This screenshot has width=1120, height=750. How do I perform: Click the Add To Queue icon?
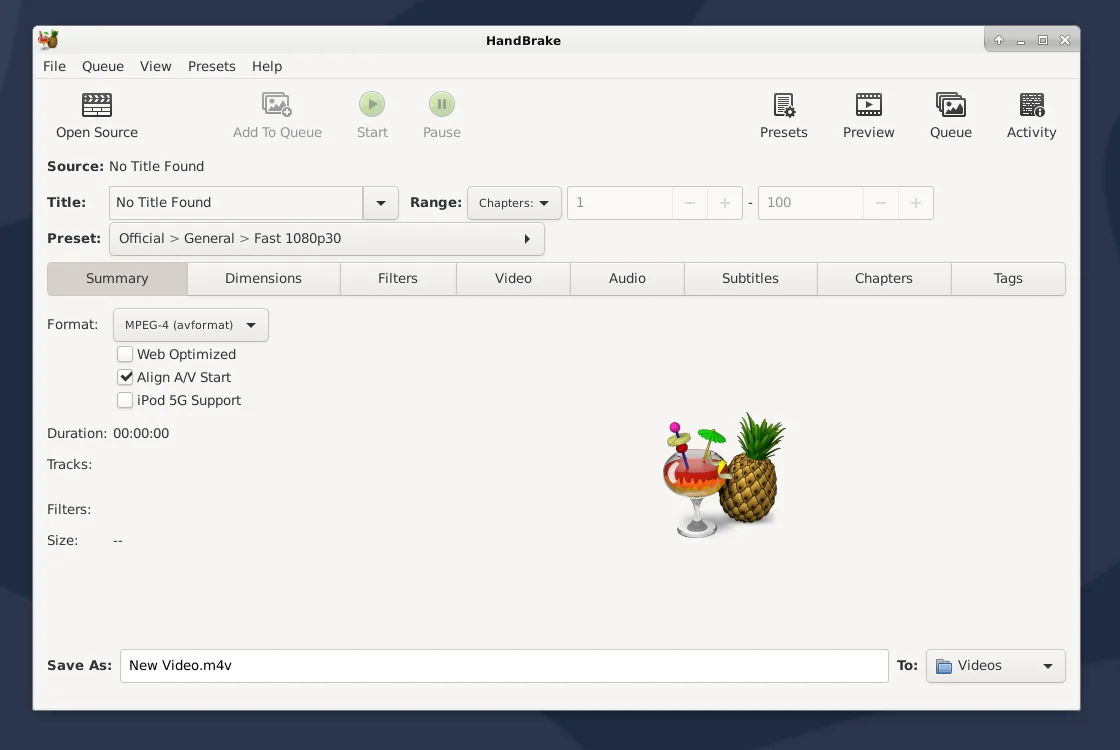tap(277, 113)
